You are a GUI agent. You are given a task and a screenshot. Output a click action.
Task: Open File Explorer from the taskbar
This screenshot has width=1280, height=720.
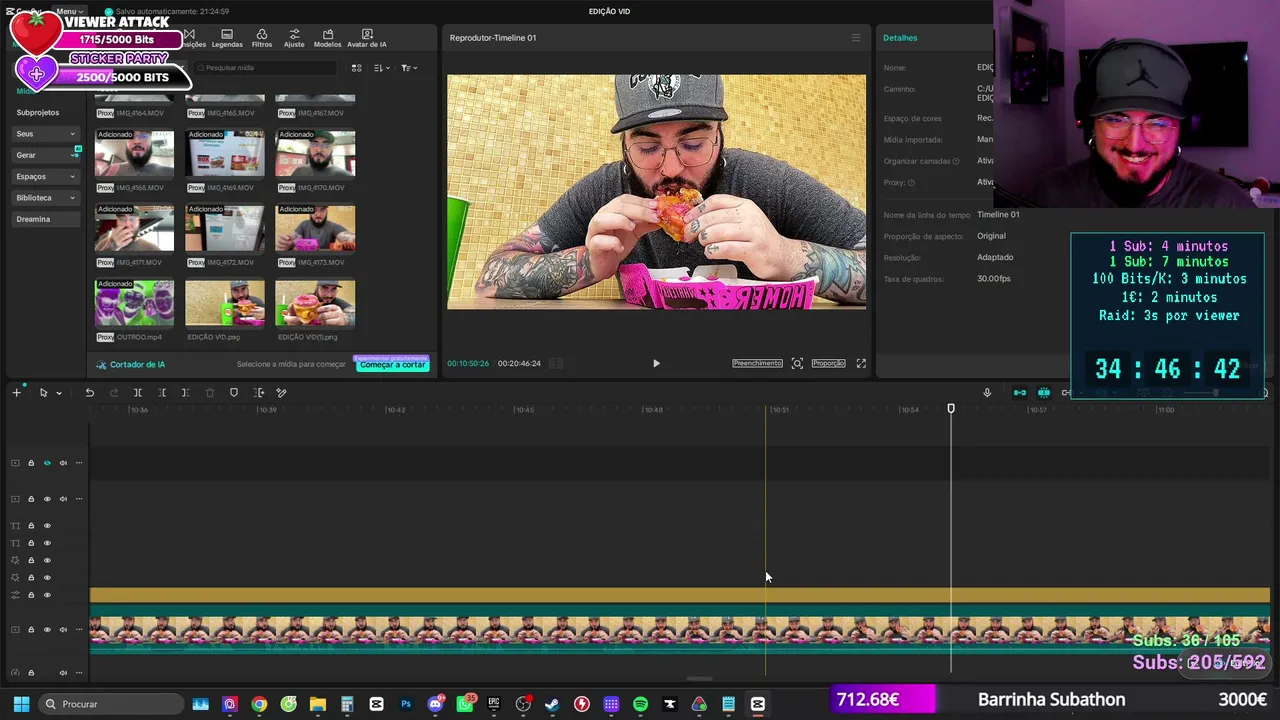[x=318, y=704]
